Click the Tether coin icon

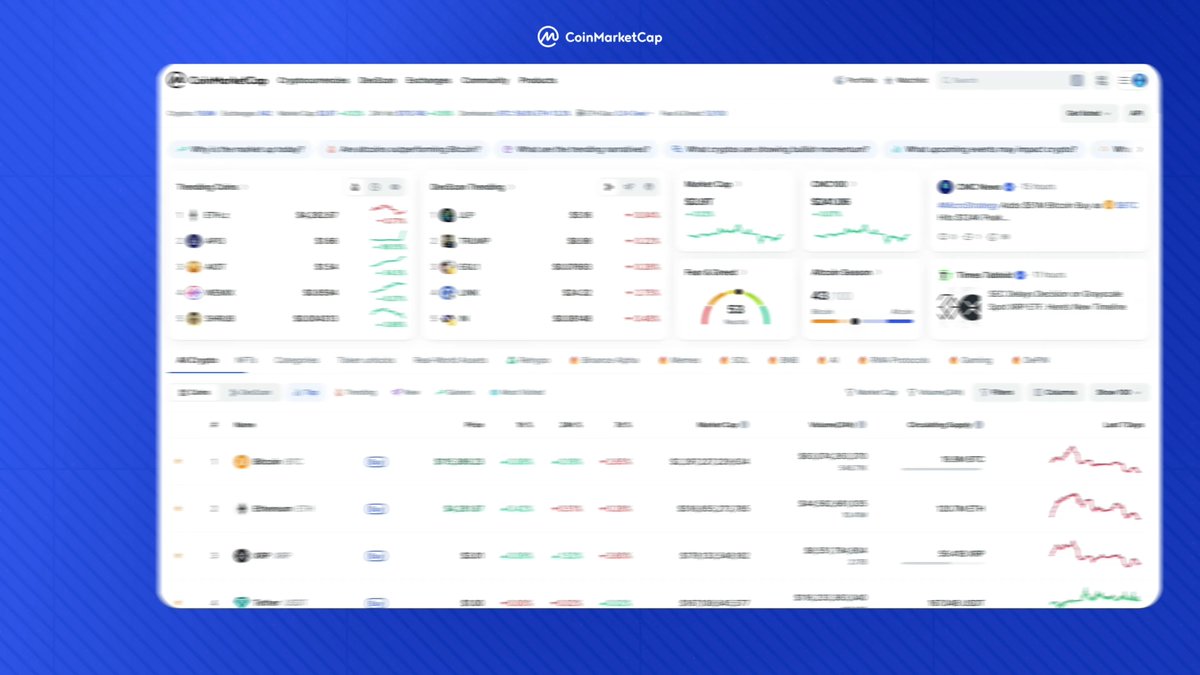[240, 602]
